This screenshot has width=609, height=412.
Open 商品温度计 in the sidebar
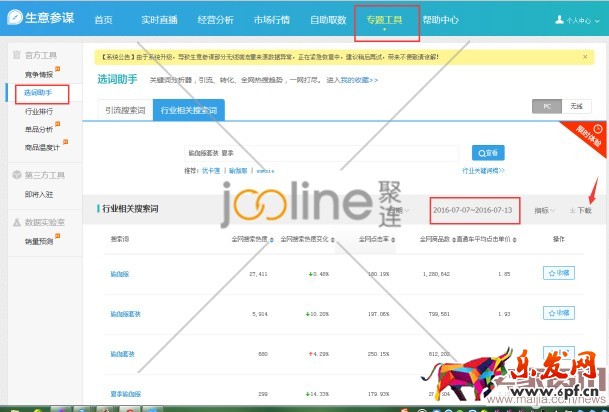pyautogui.click(x=42, y=148)
